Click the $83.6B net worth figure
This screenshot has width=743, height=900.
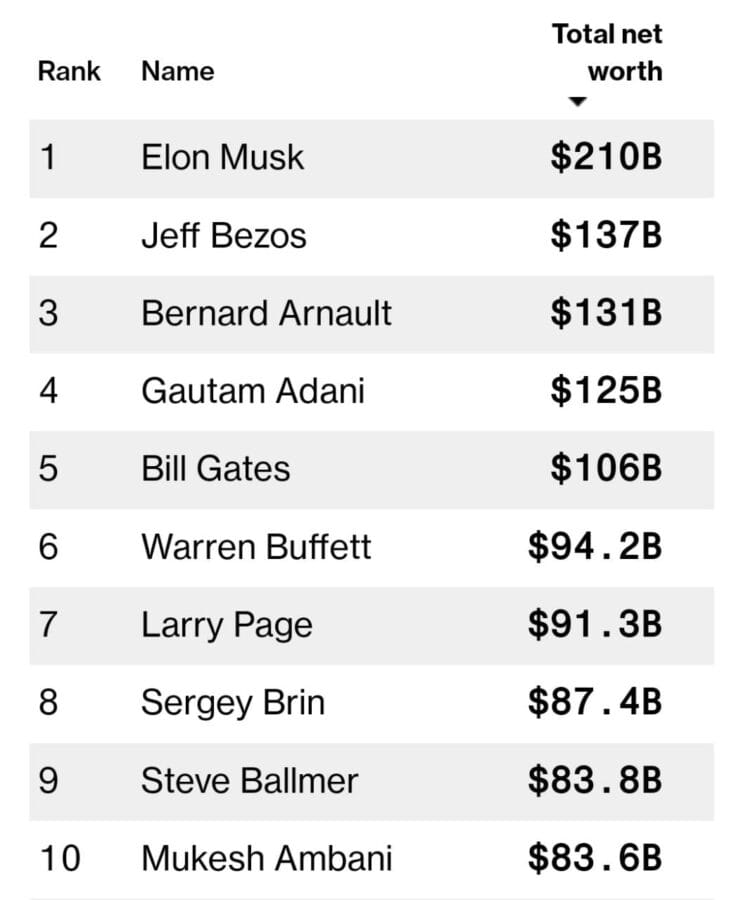point(595,859)
